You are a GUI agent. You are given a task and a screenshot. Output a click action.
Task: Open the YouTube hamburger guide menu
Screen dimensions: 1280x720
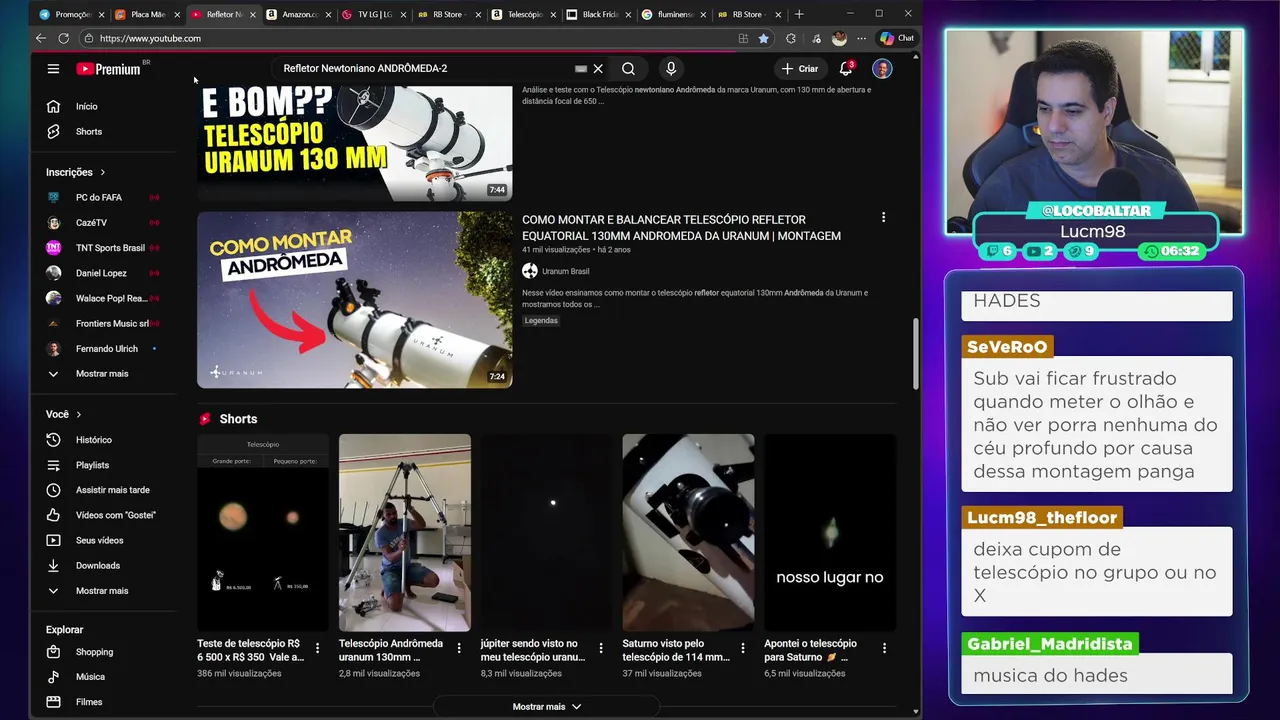(x=53, y=69)
